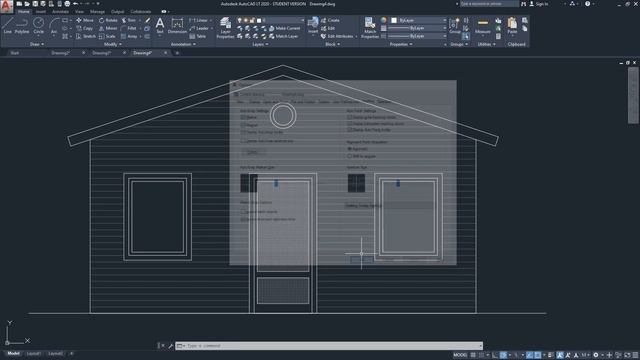Click the Rotate tool
Screen dimensions: 640x360
108,20
